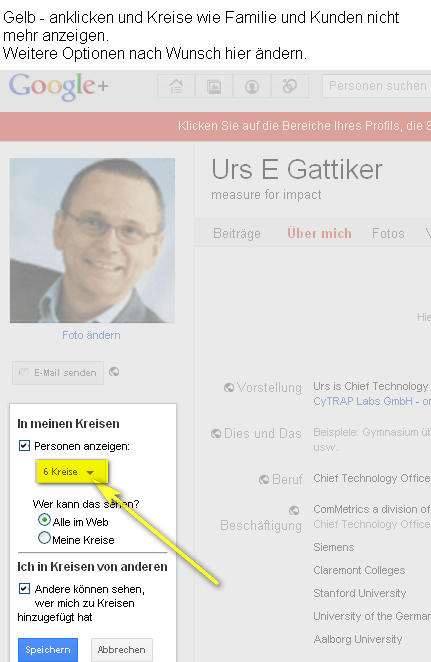Switch to the Fotos tab

coord(388,233)
